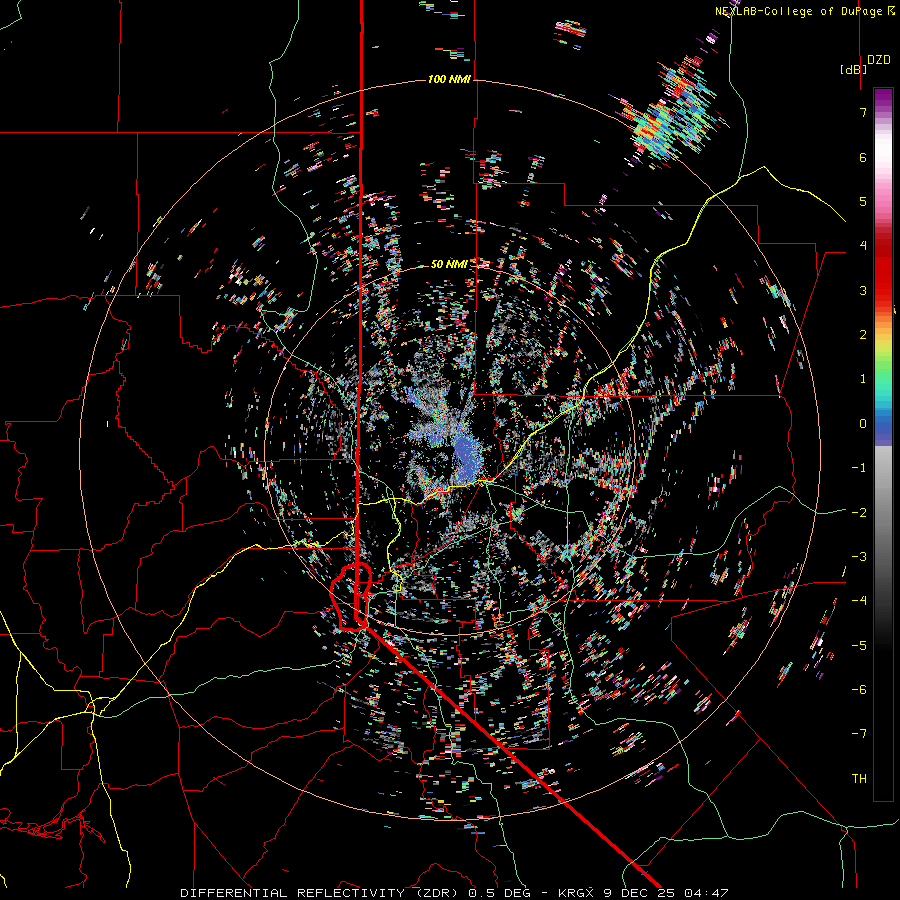Click the 9 DEC 25 04:47 timestamp
This screenshot has width=900, height=900.
tap(665, 893)
